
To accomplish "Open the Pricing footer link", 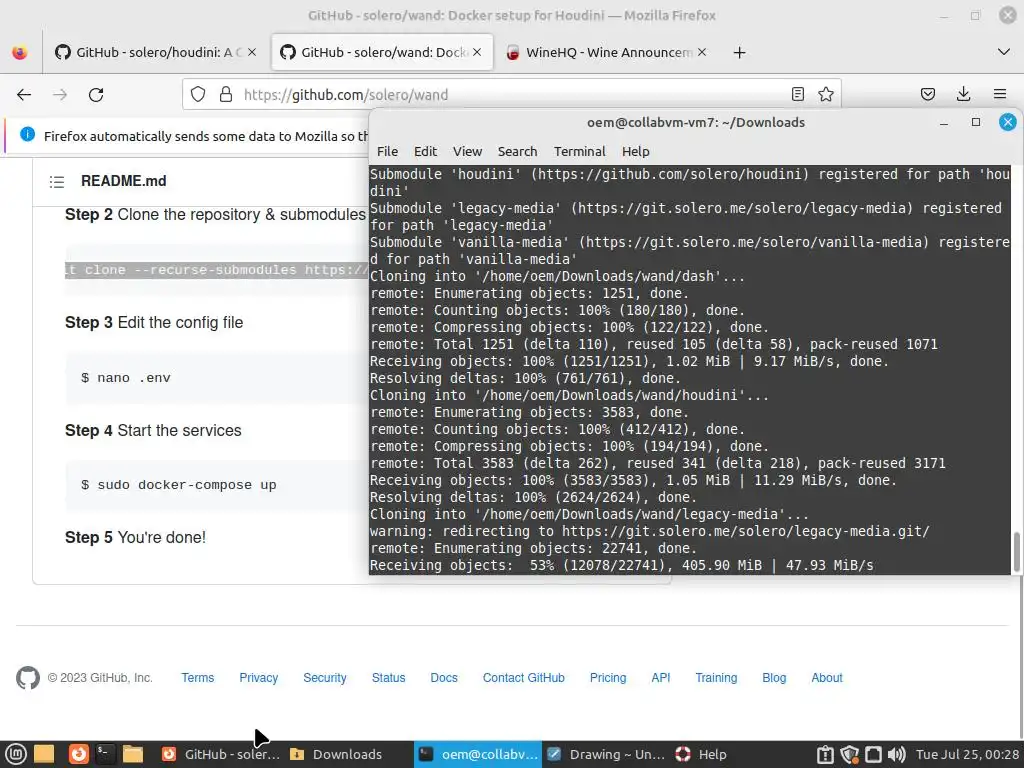I will tap(608, 678).
